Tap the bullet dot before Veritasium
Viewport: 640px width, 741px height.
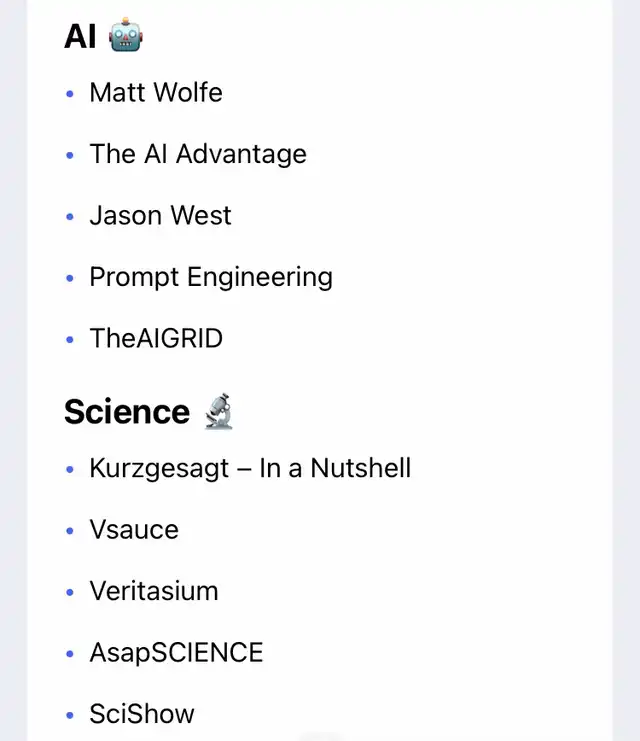70,592
